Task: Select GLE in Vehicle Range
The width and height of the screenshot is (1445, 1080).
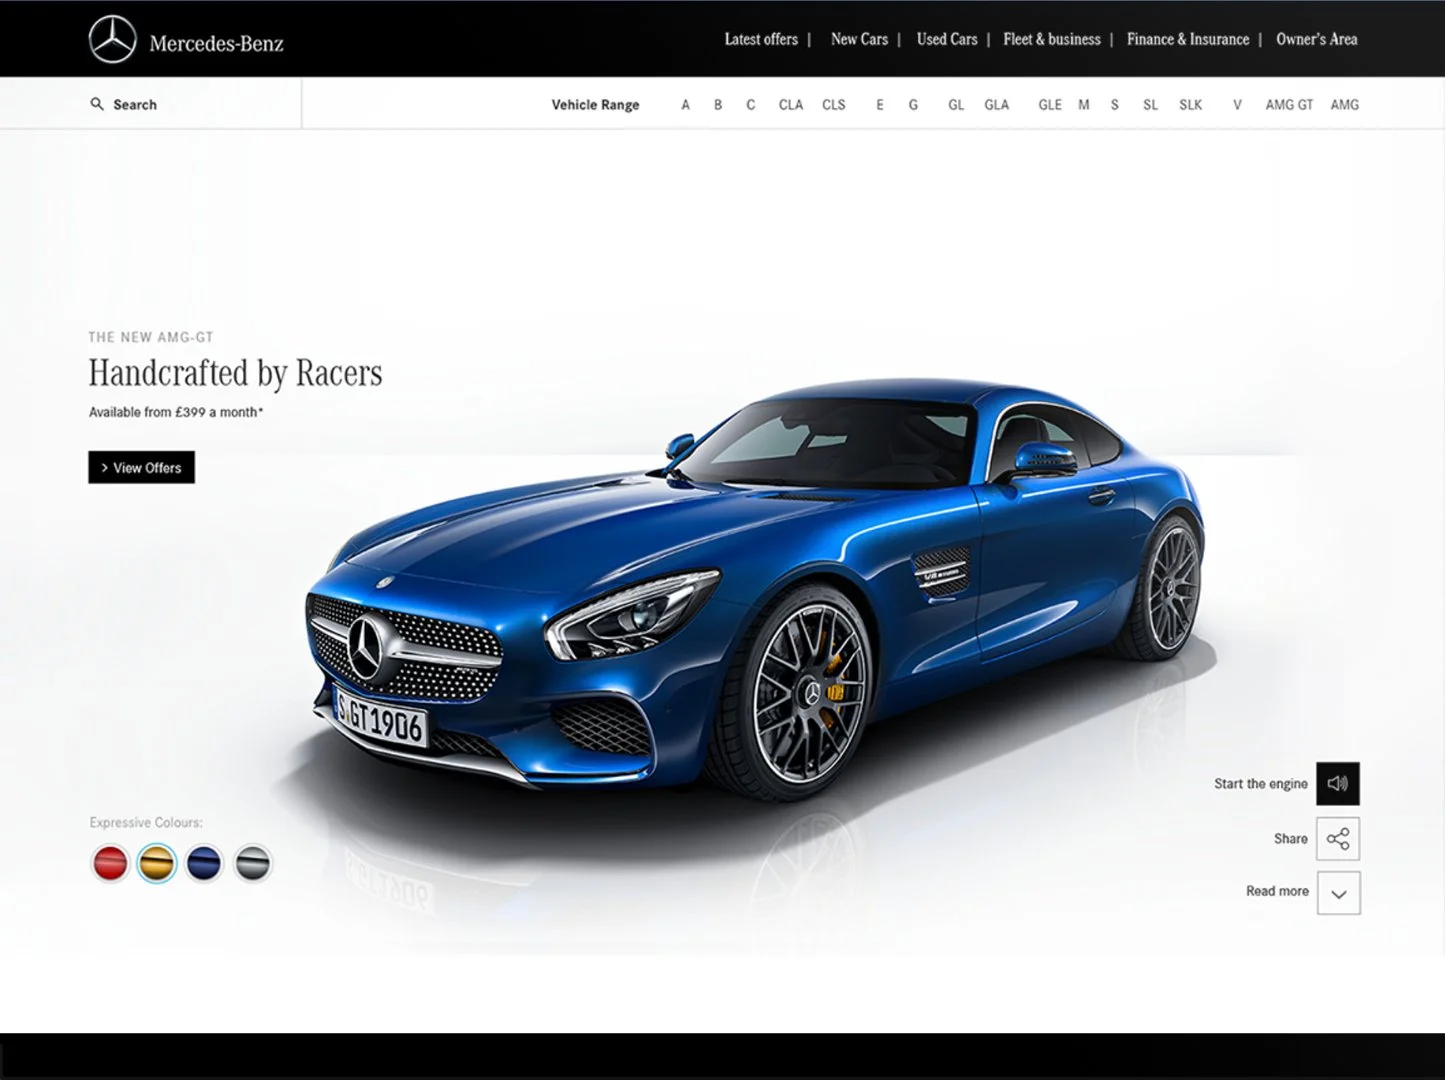Action: 1050,105
